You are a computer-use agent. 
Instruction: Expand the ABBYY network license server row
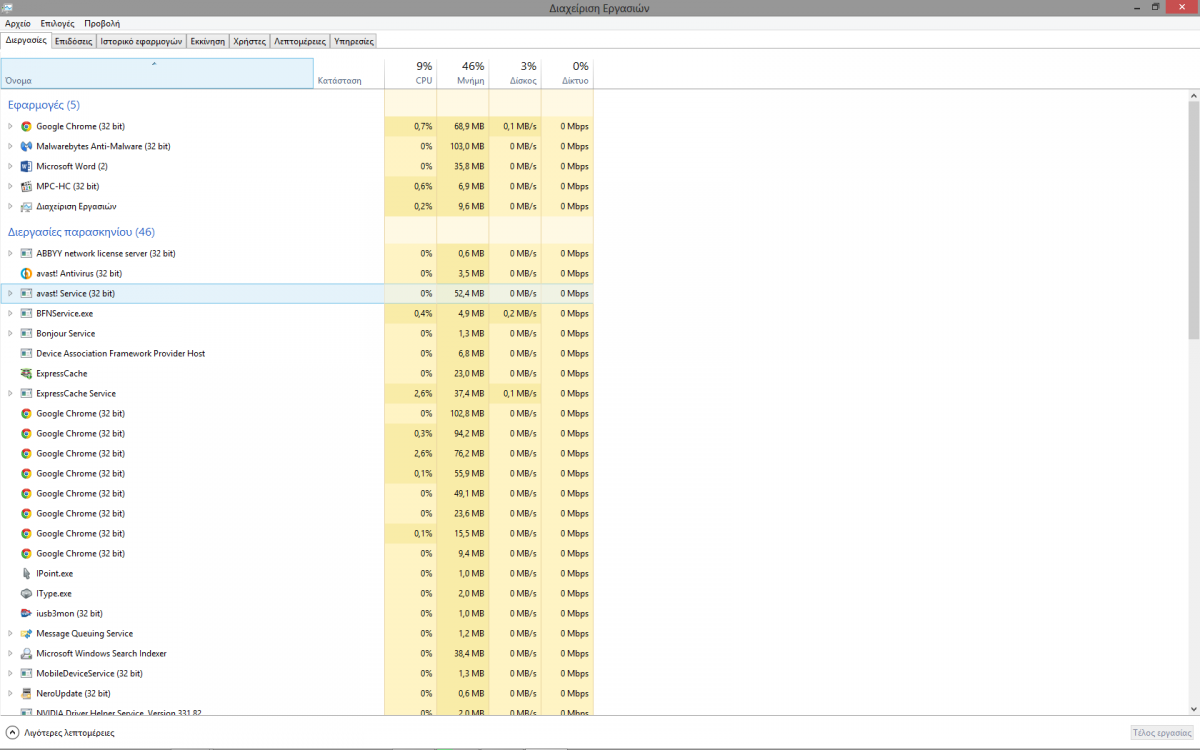pos(10,253)
